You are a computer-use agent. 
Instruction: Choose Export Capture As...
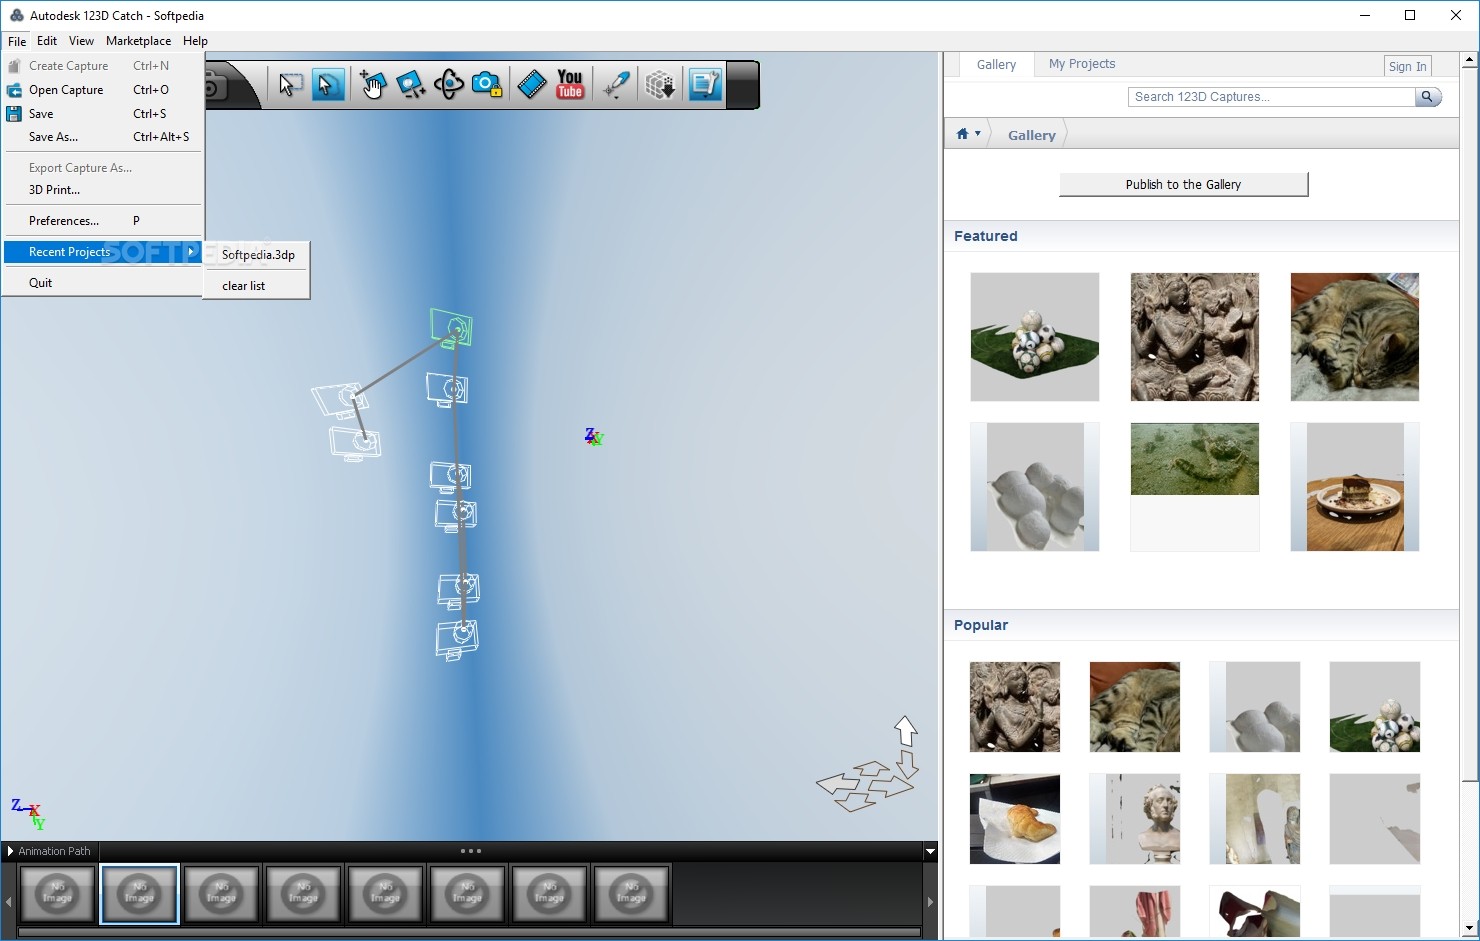pos(103,168)
